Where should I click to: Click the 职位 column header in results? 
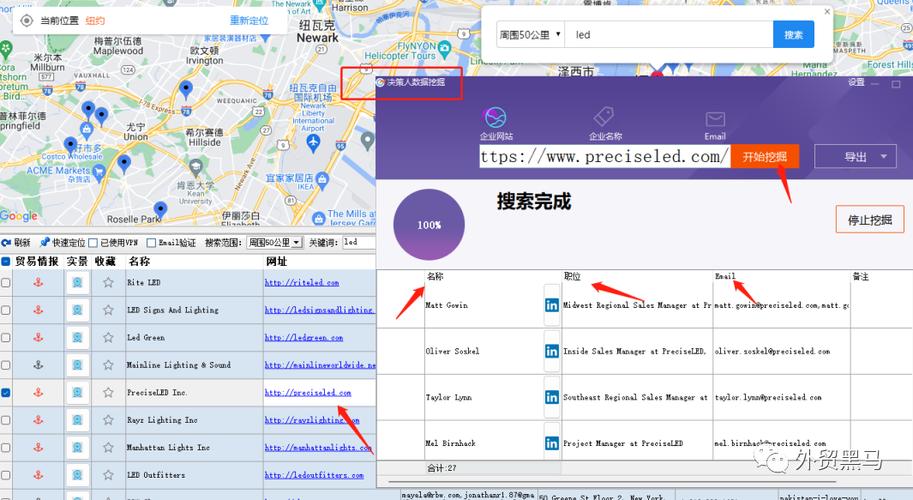(x=572, y=276)
